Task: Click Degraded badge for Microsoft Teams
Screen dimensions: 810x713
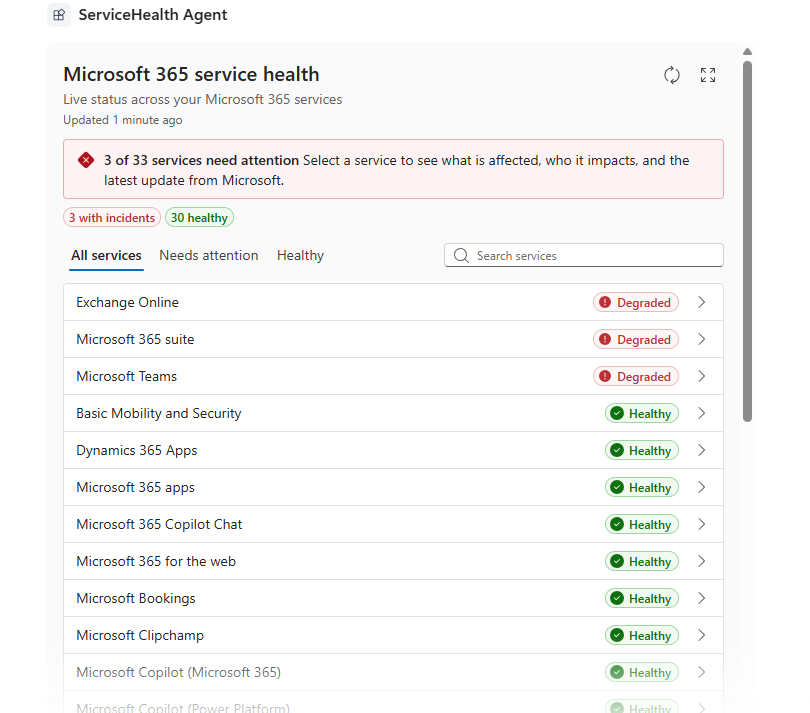Action: (x=636, y=376)
